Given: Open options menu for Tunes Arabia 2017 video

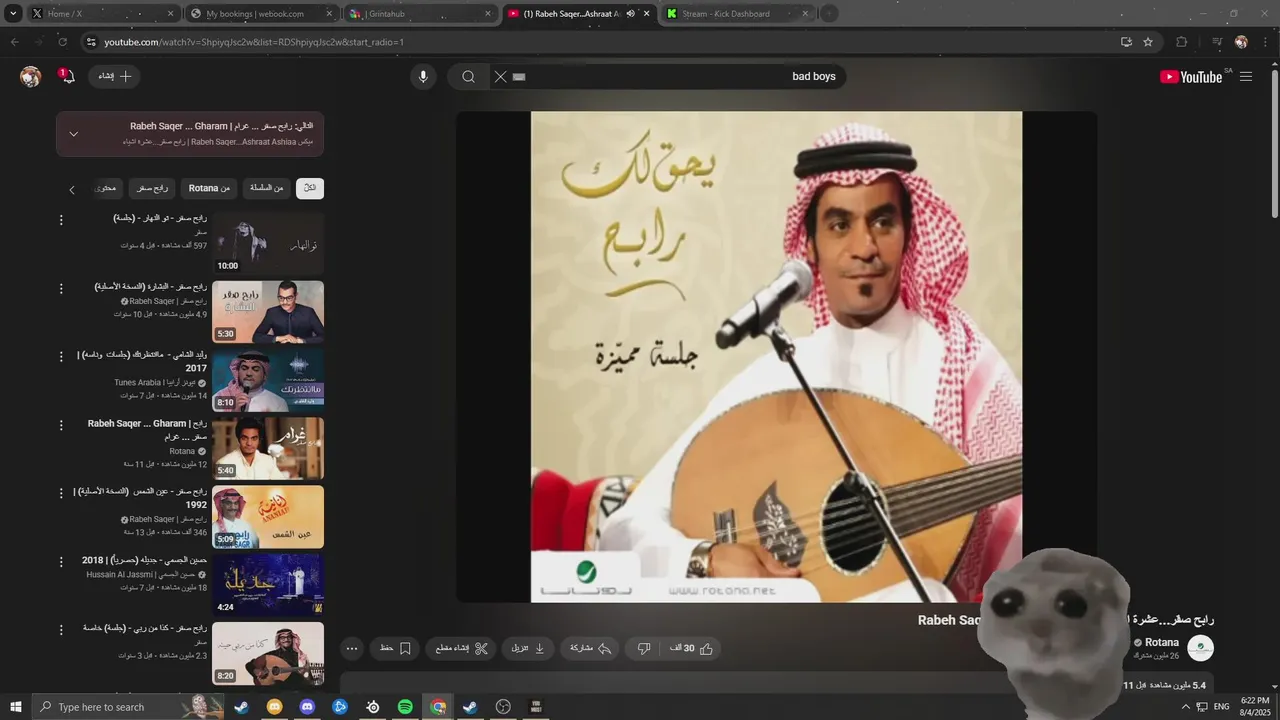Looking at the screenshot, I should [x=61, y=357].
